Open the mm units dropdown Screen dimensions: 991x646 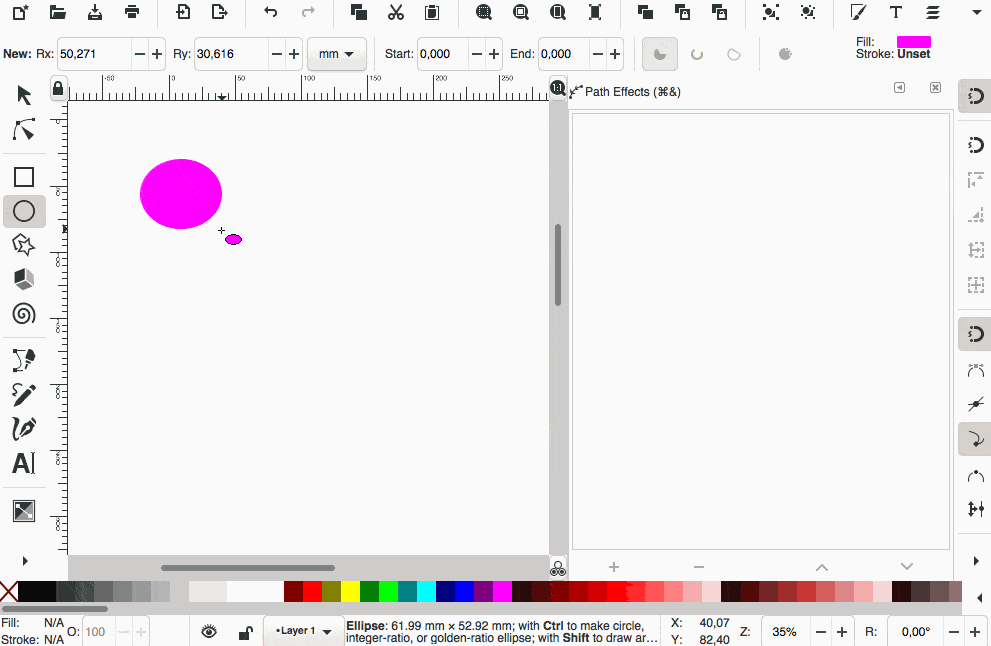(x=336, y=54)
